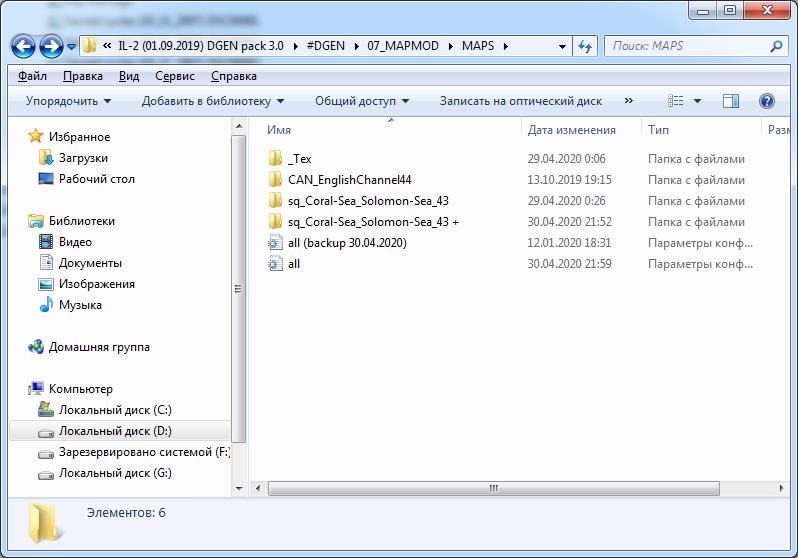The image size is (798, 558).
Task: Select sq_Coral-Sea_Solomon-Sea_43 folder name
Action: click(x=368, y=201)
